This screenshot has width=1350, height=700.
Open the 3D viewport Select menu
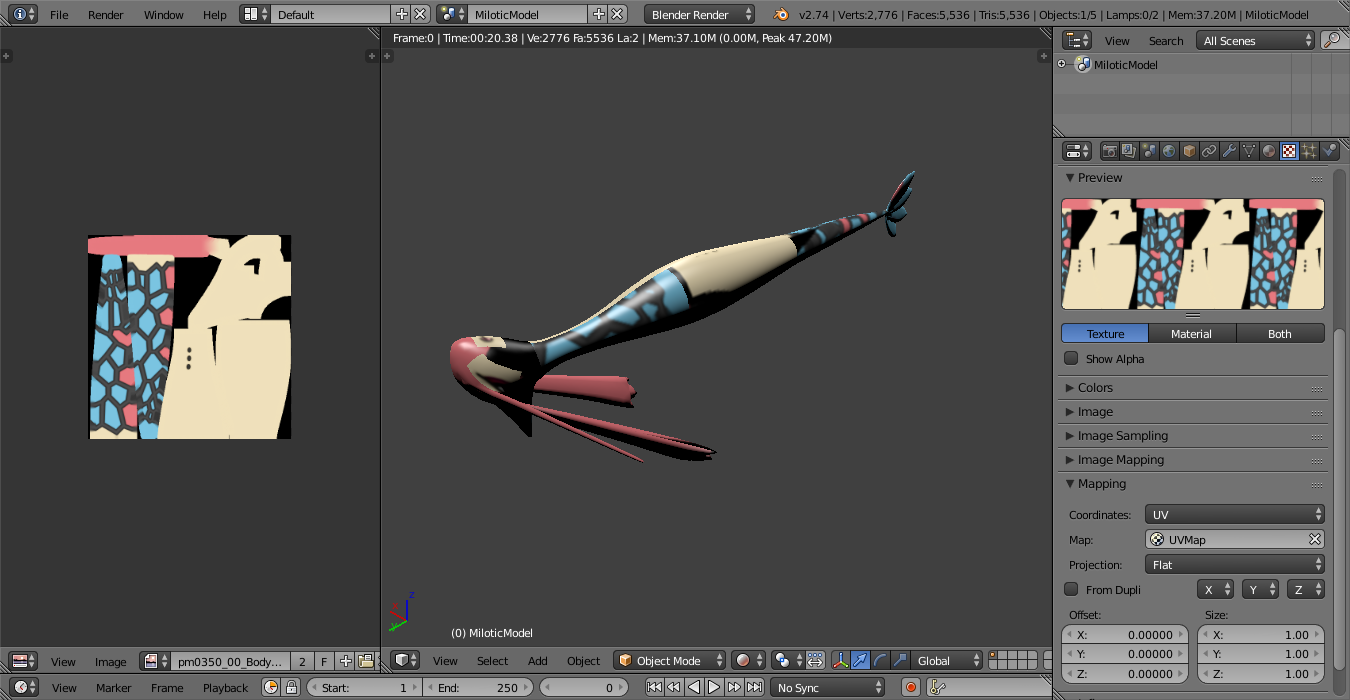(492, 660)
